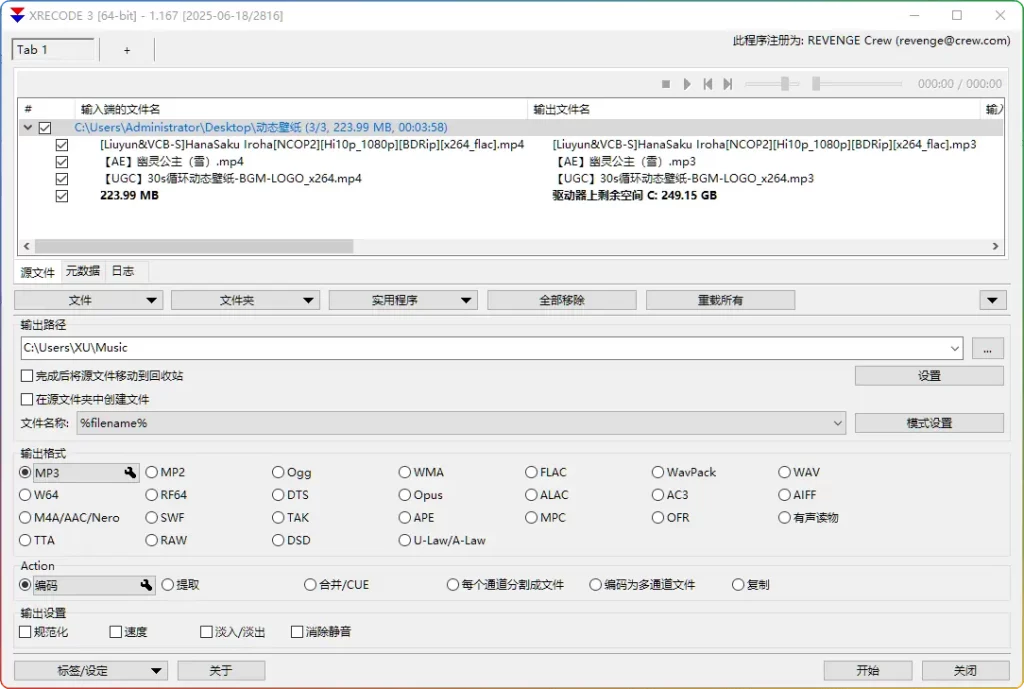Toggle checkbox beside 223.99 MB total
Image resolution: width=1024 pixels, height=689 pixels.
(62, 195)
